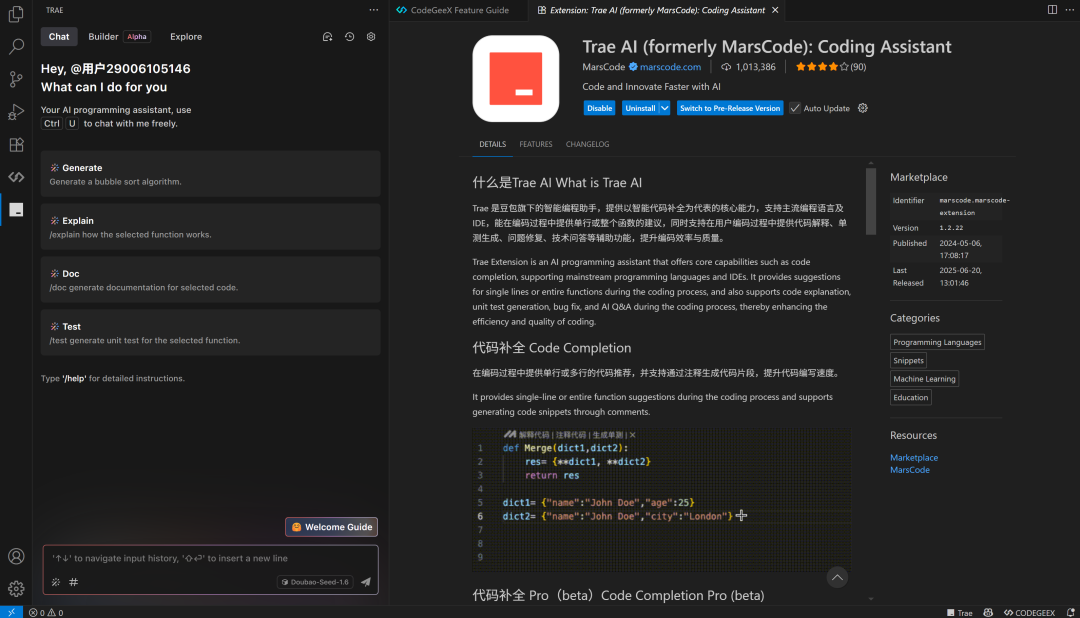Open the FEATURES tab
Viewport: 1080px width, 618px height.
click(x=535, y=144)
